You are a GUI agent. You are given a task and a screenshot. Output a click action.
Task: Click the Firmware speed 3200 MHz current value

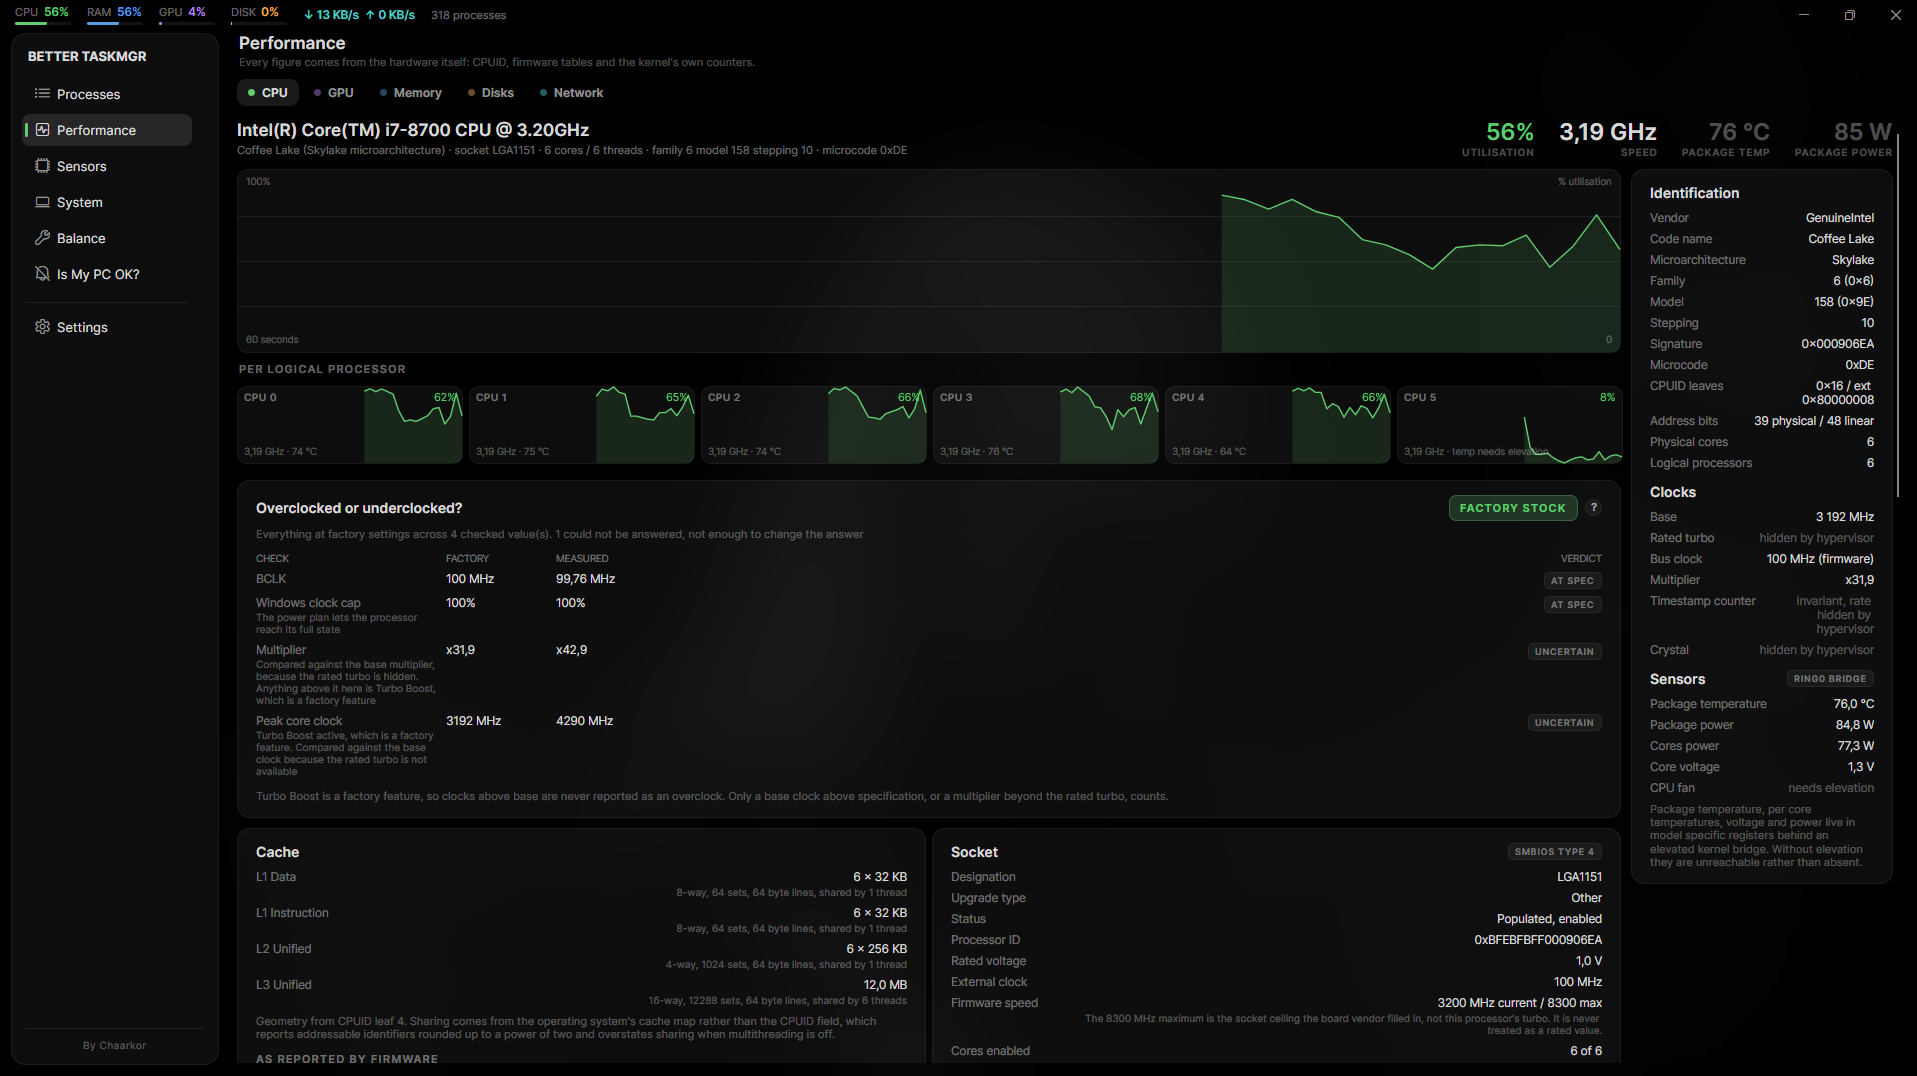point(1519,1003)
